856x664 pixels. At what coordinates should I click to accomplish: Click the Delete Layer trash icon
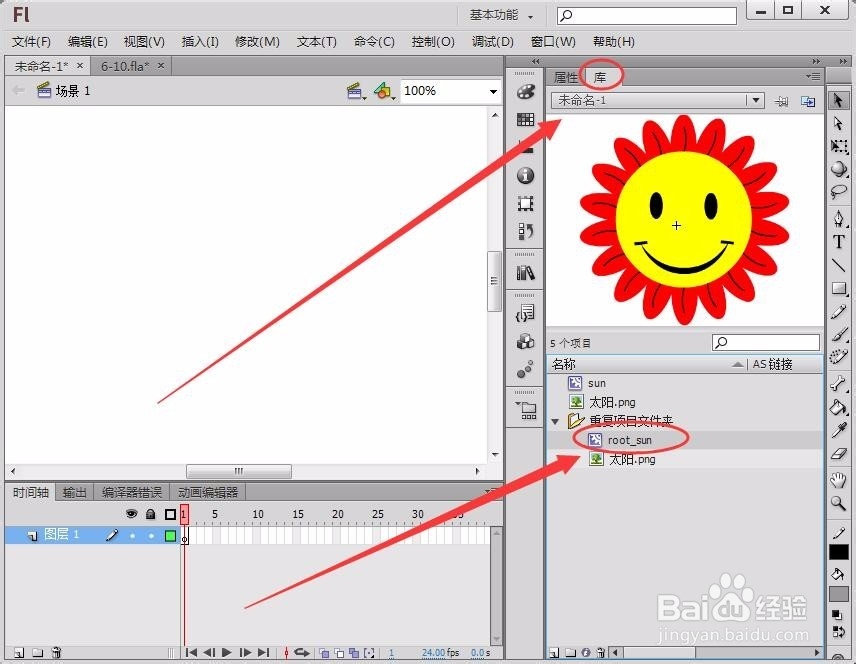[x=56, y=651]
